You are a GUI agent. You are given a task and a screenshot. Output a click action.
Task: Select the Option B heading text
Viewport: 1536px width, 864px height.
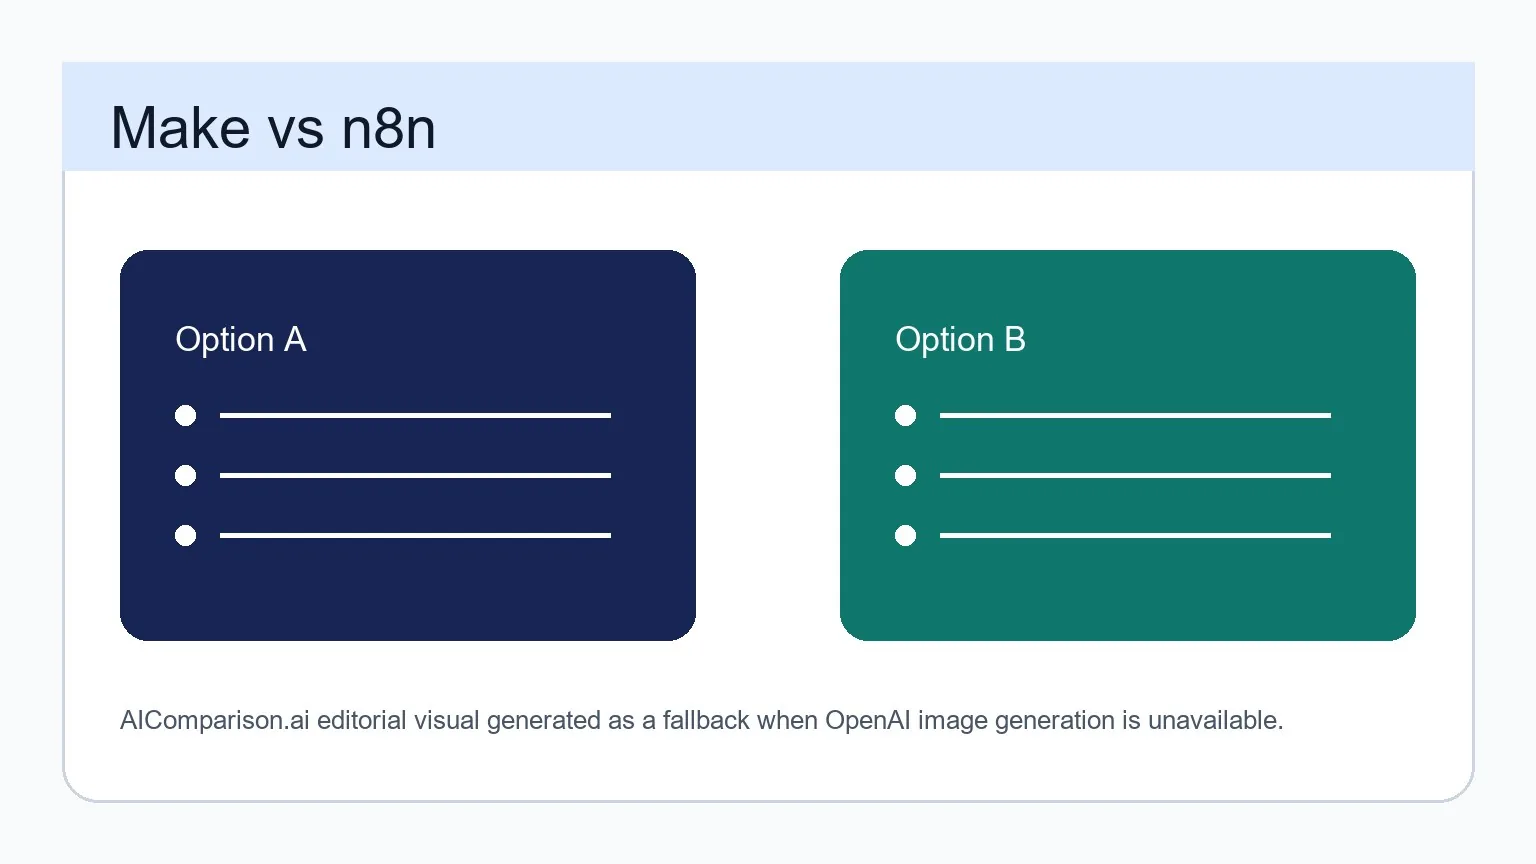pos(960,340)
